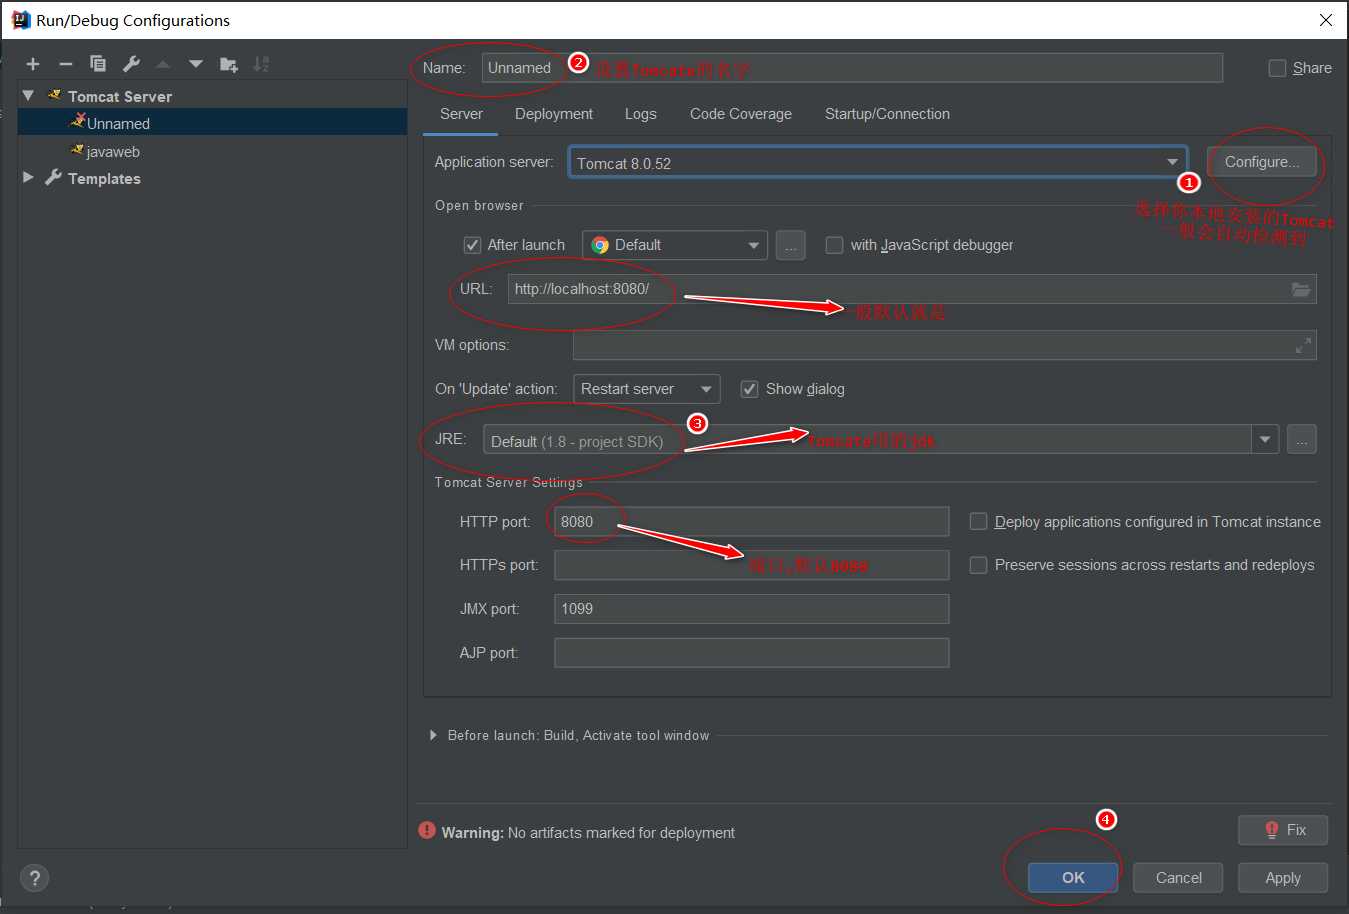Click the HTTPs port field
The width and height of the screenshot is (1349, 914).
point(752,565)
